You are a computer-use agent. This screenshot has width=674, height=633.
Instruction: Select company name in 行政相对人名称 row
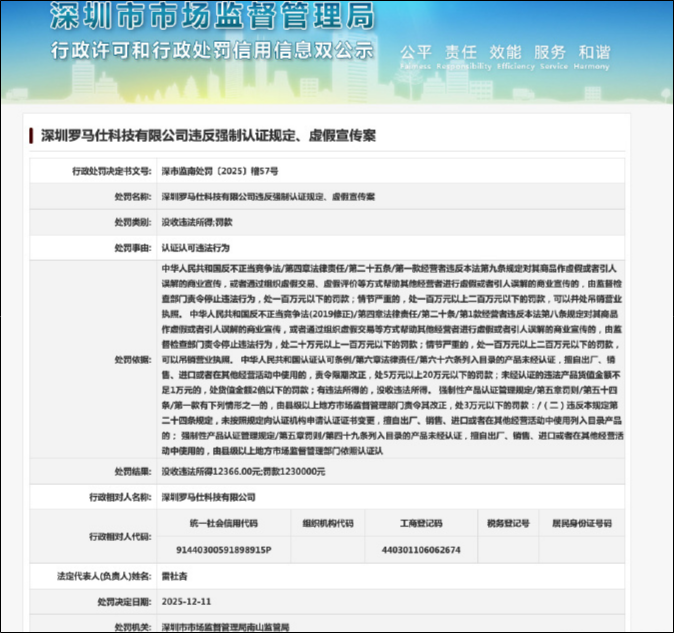click(208, 497)
